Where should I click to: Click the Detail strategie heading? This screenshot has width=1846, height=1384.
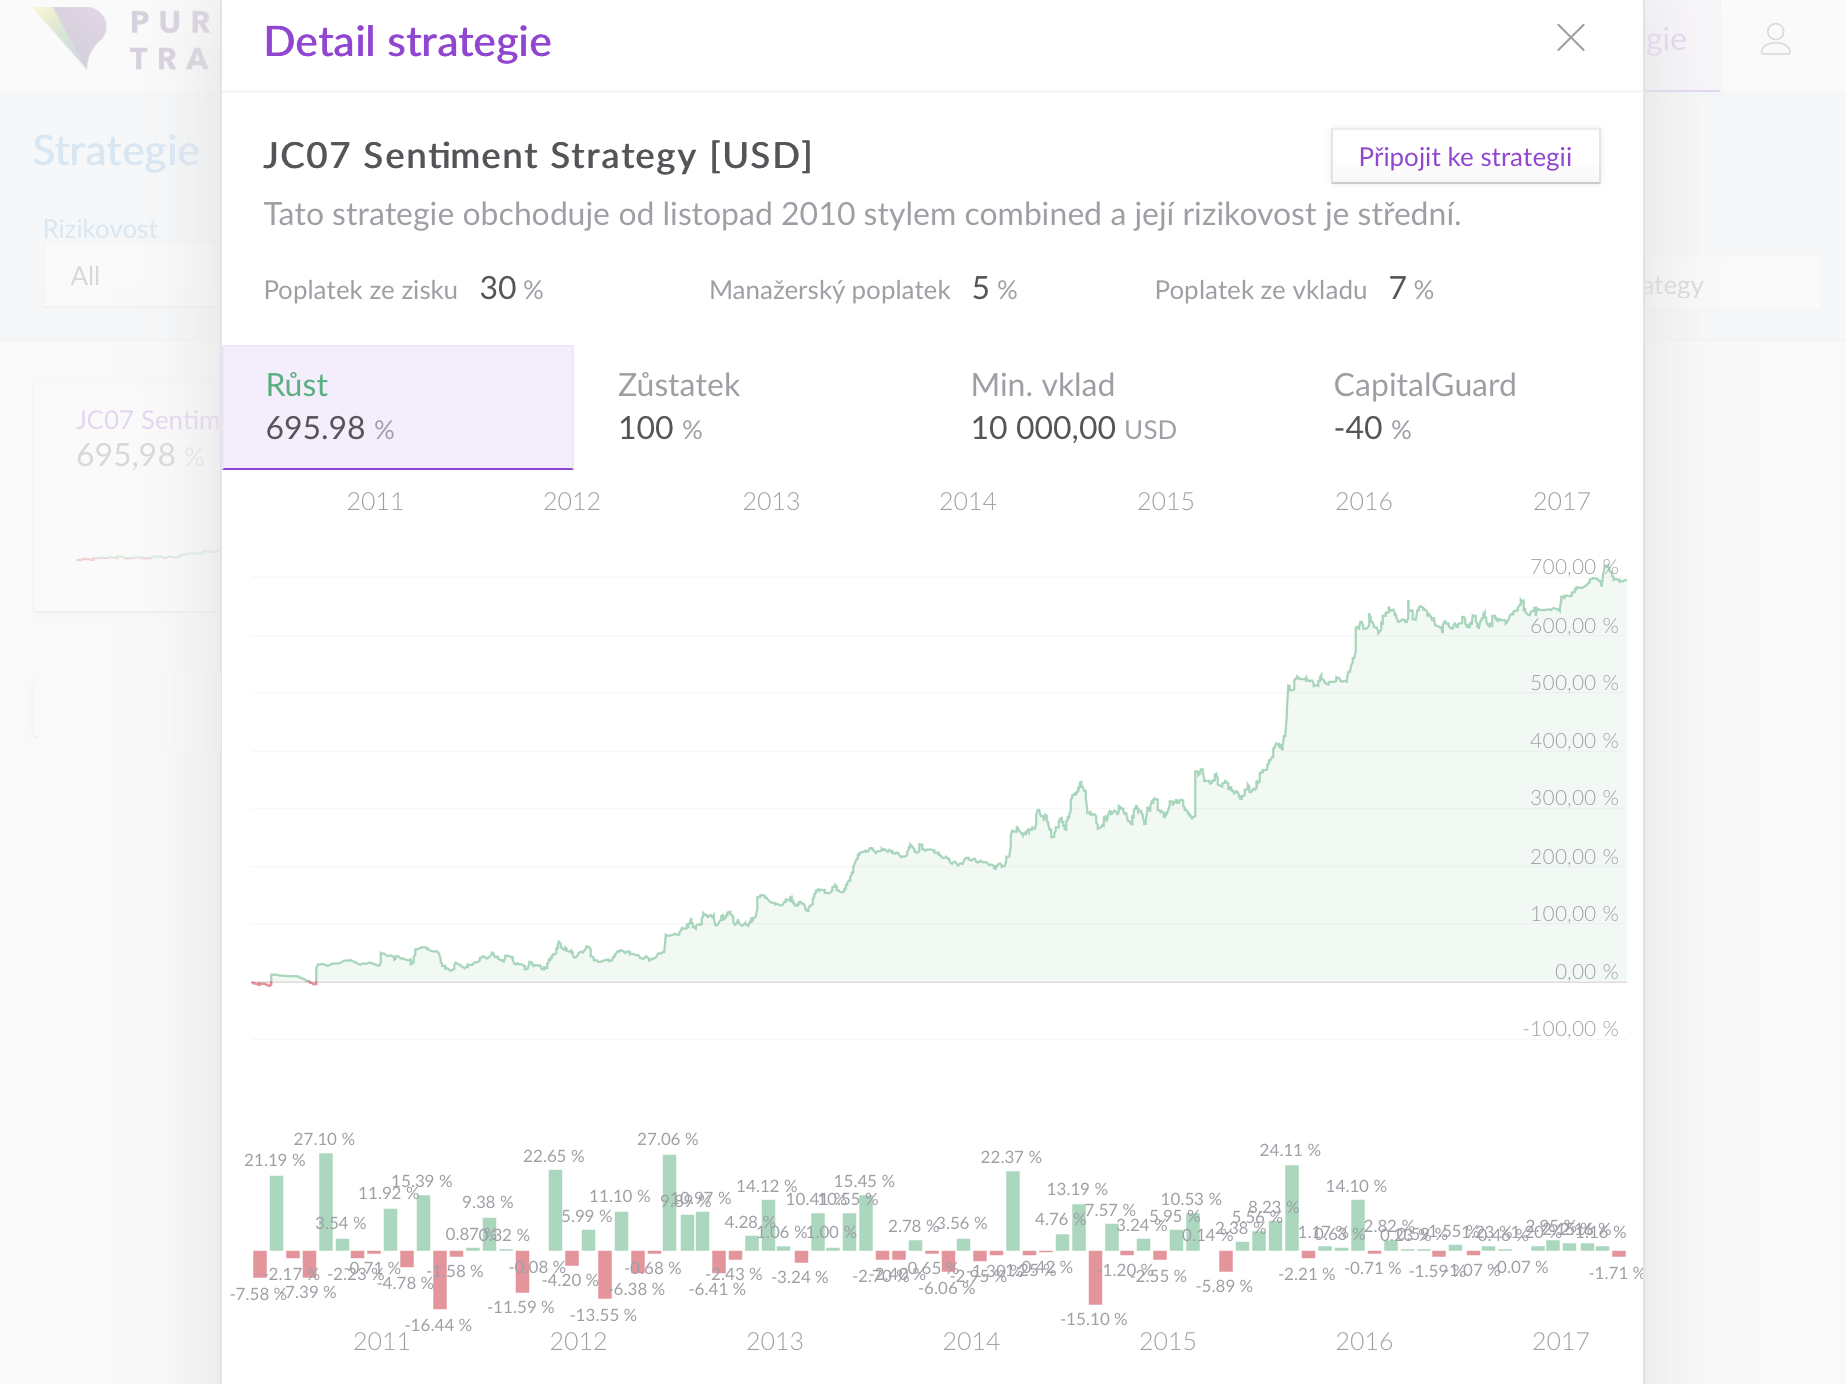point(407,42)
